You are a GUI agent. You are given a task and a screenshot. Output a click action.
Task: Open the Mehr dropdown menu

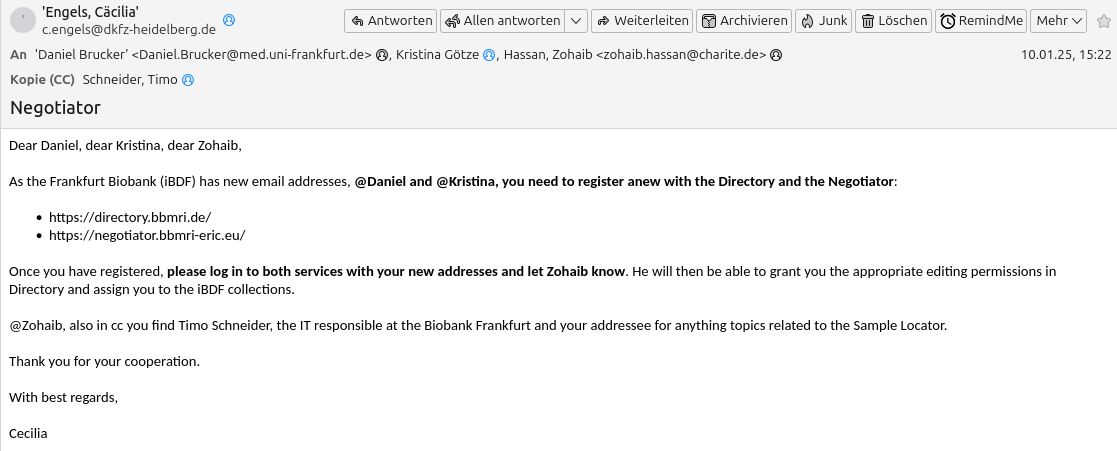click(x=1058, y=21)
